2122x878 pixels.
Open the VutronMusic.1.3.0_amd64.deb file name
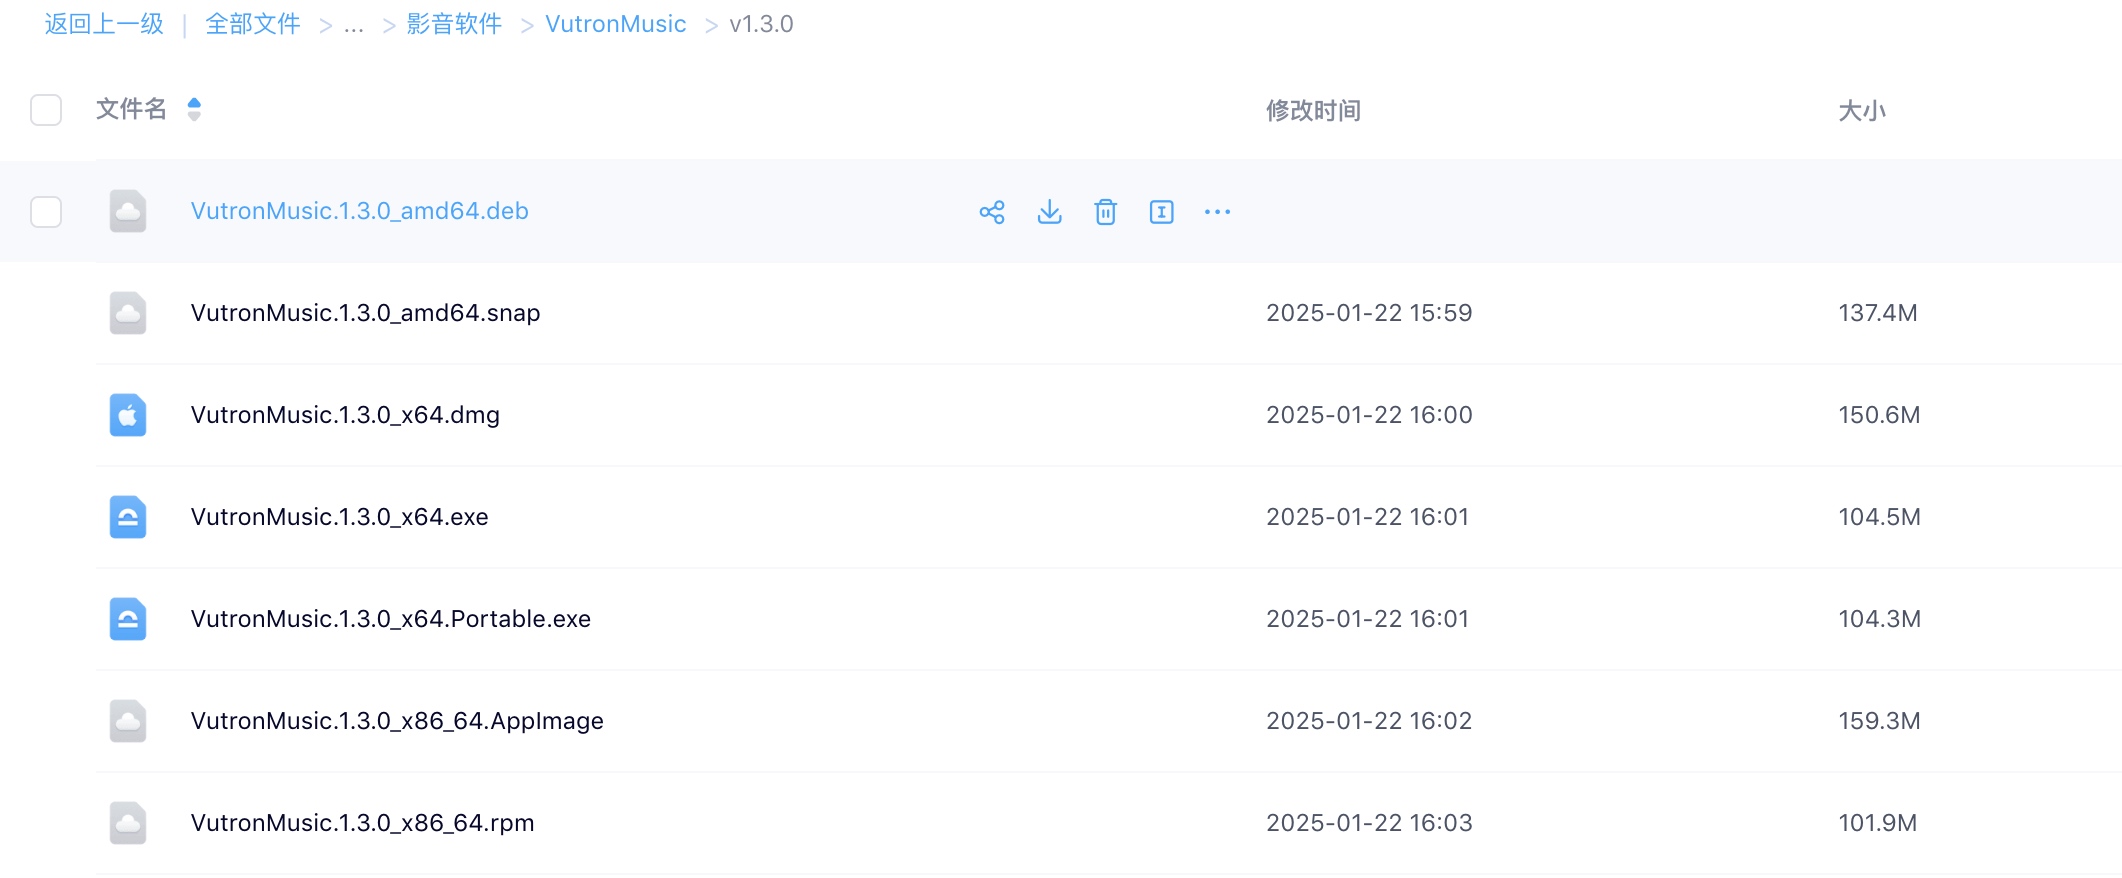click(x=360, y=211)
